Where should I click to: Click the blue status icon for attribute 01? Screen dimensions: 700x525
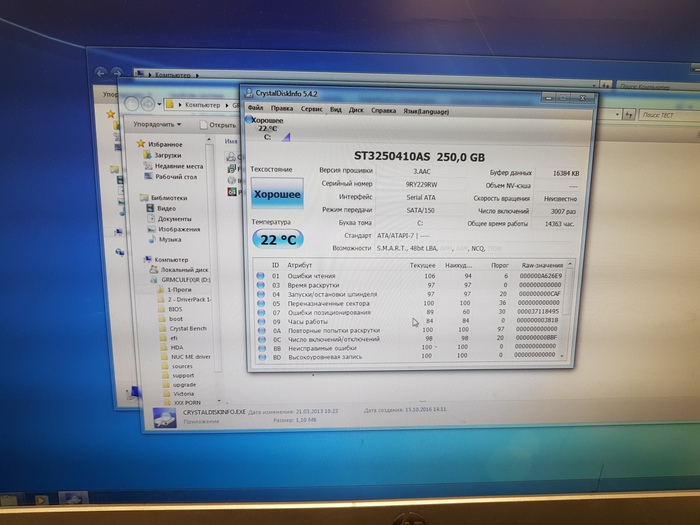[260, 275]
